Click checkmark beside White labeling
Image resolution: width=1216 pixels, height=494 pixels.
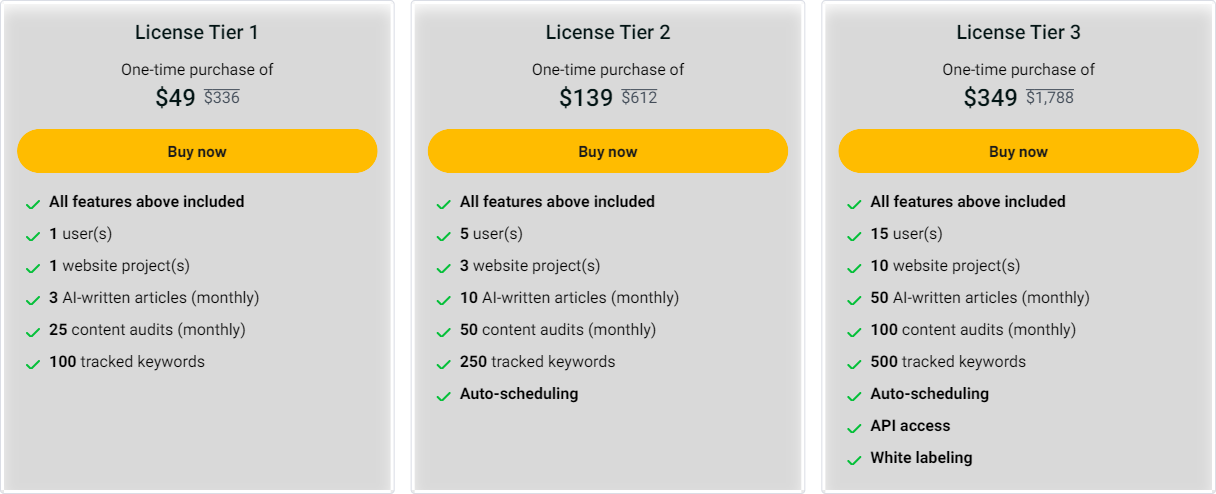(854, 461)
